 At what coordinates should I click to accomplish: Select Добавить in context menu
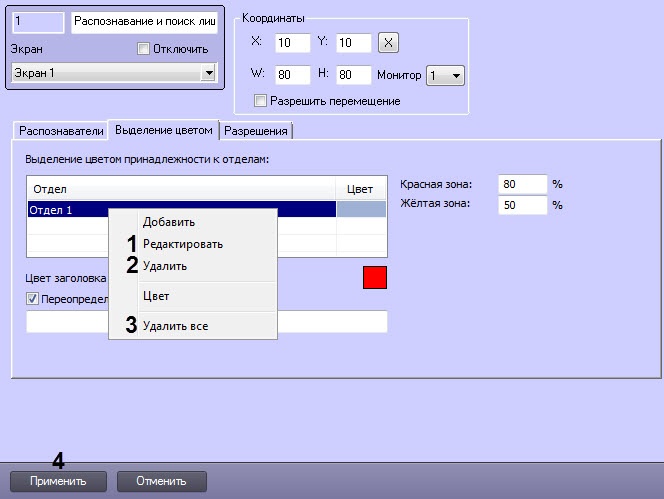[x=169, y=222]
